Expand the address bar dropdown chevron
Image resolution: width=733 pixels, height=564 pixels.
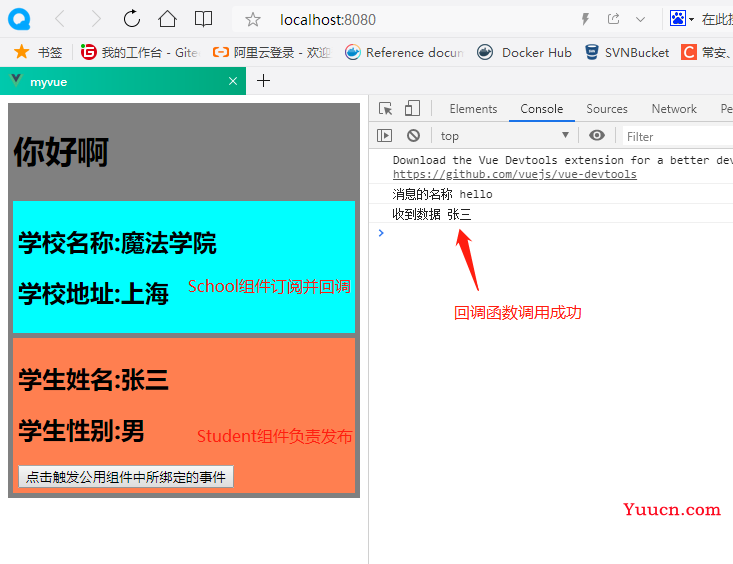pyautogui.click(x=640, y=20)
